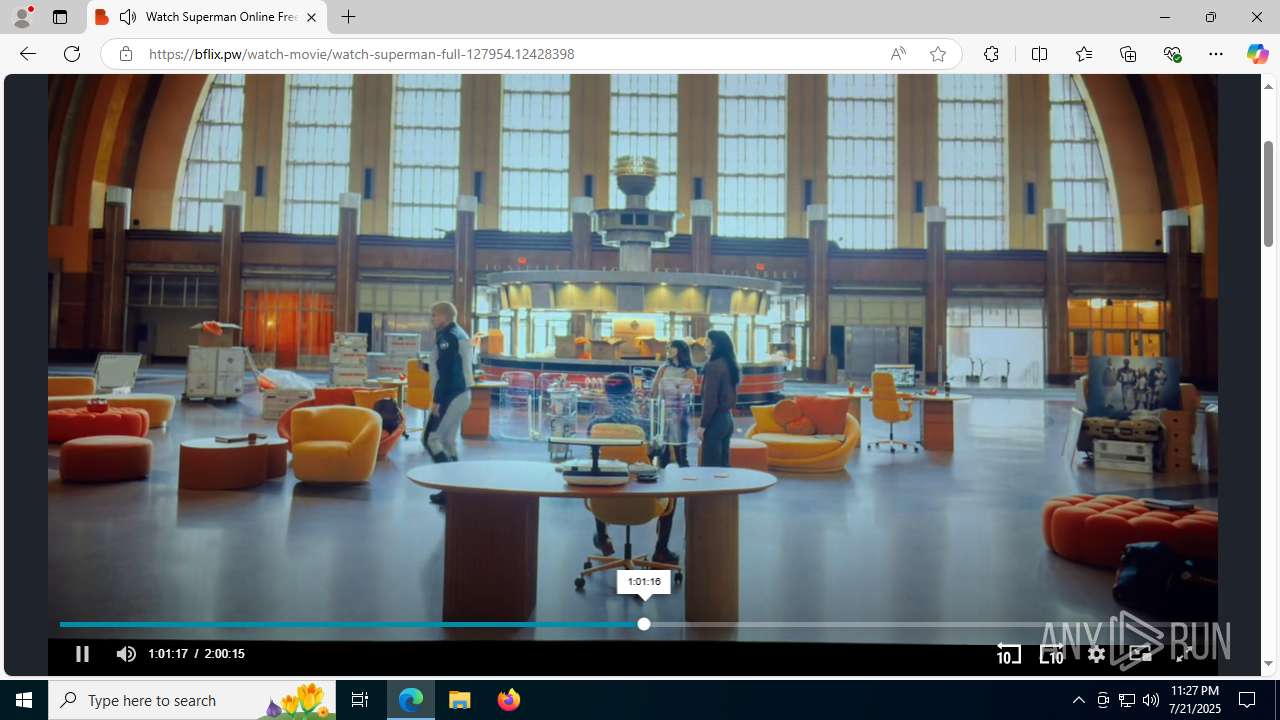
Task: Launch Firefox from taskbar
Action: [x=509, y=700]
